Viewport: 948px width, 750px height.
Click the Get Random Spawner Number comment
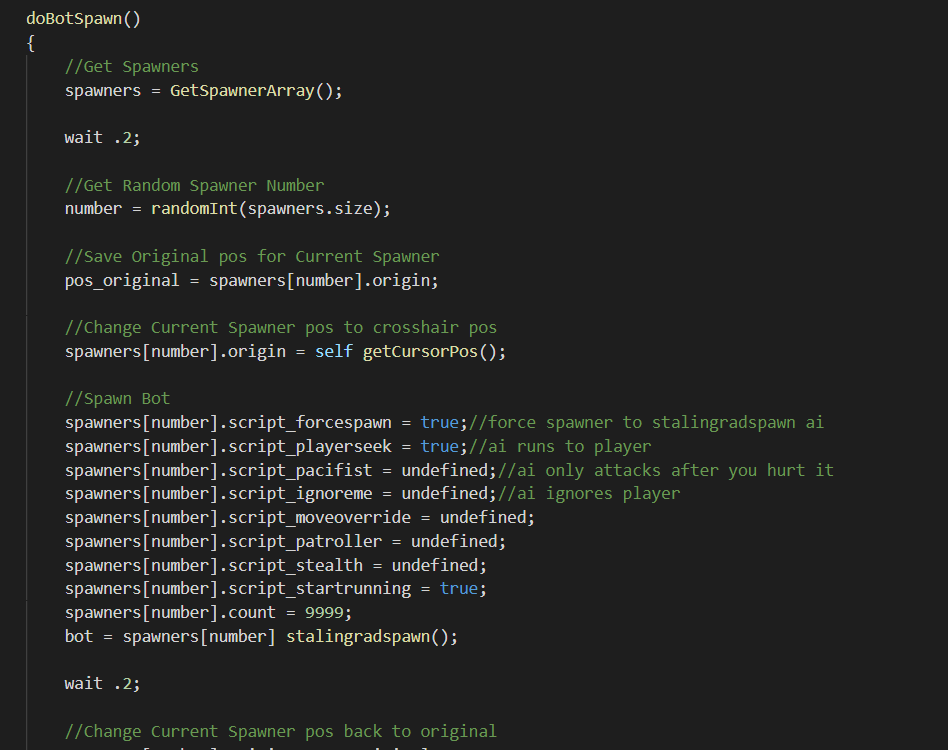[194, 185]
